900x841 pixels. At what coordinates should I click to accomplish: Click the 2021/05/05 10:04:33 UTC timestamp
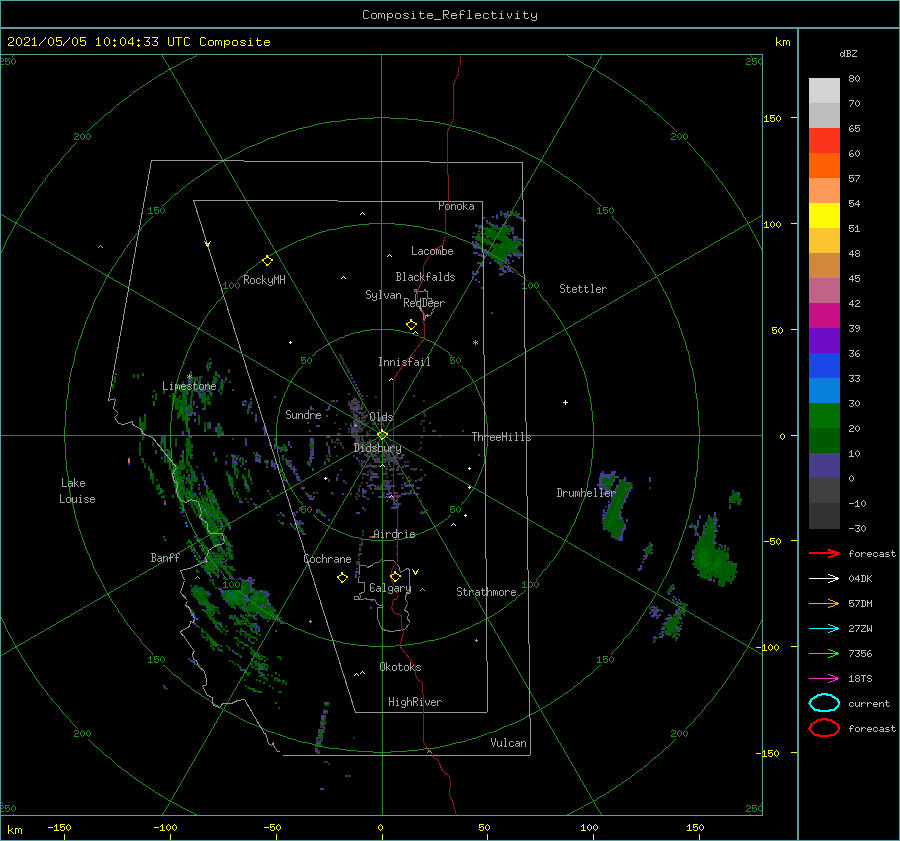click(138, 42)
